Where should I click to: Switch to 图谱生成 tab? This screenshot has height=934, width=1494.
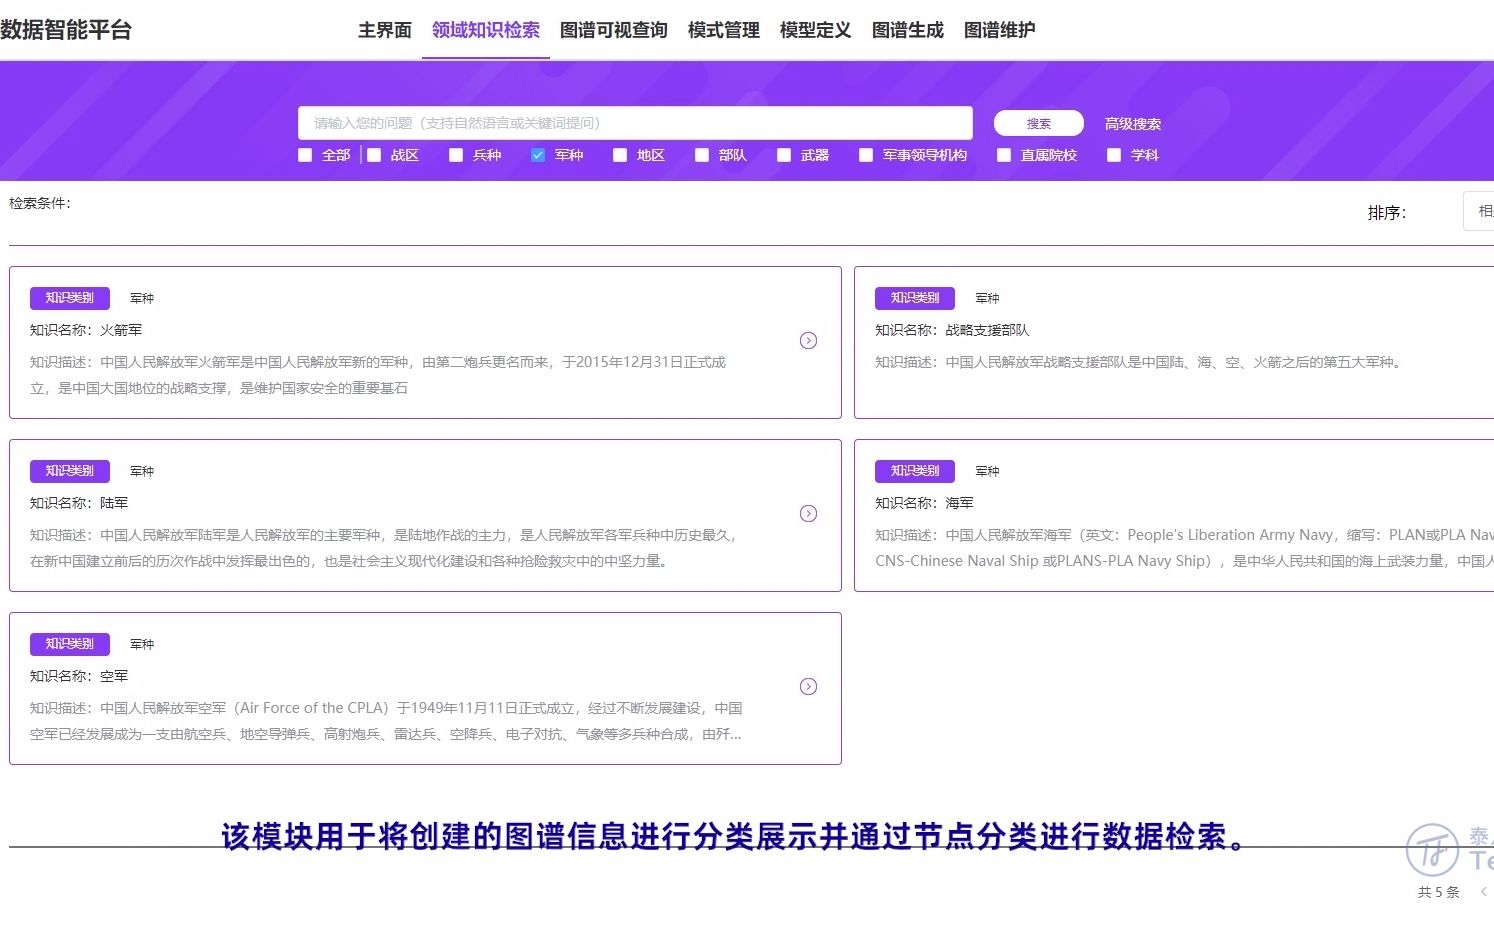click(x=908, y=30)
